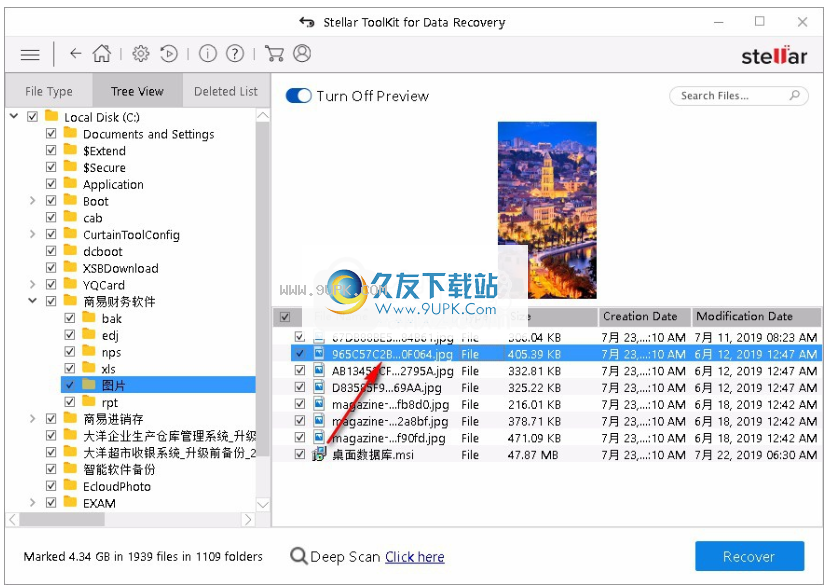Select the XSBDownload folder in tree
Image resolution: width=831 pixels, height=585 pixels.
(x=120, y=268)
